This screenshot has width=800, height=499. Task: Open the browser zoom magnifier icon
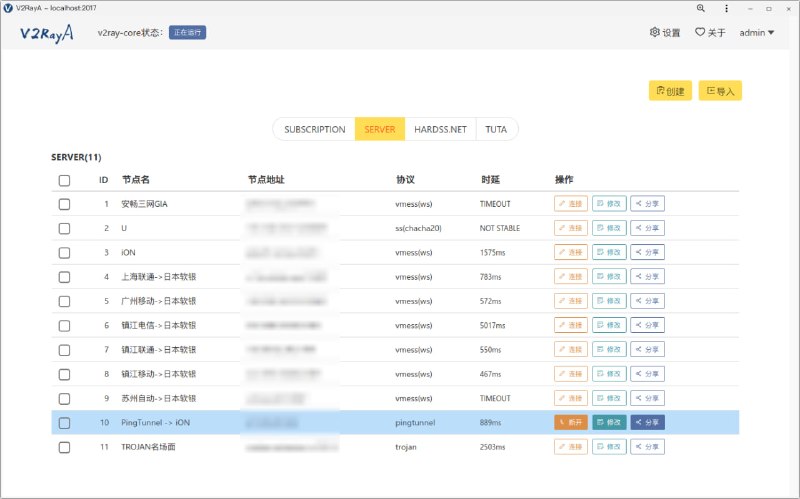[x=701, y=8]
